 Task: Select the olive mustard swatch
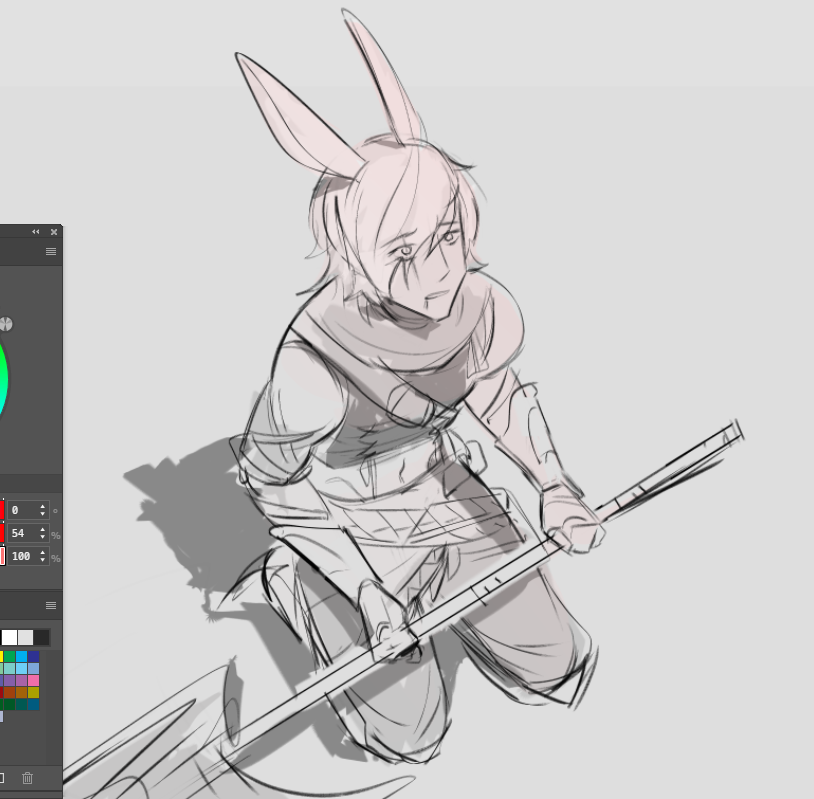[34, 692]
